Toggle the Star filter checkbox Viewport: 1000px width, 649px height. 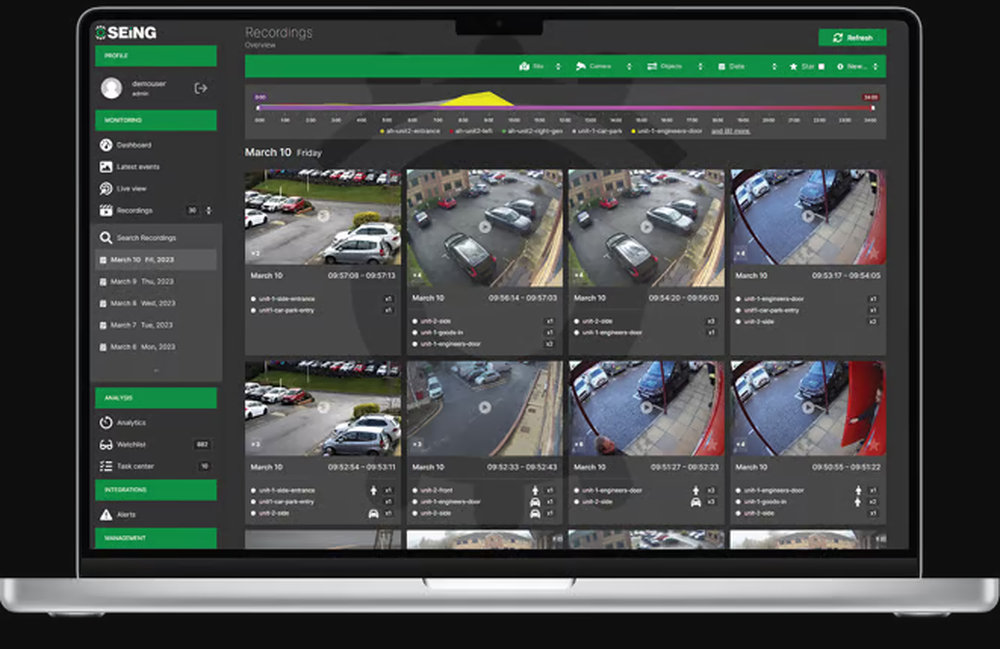coord(821,66)
